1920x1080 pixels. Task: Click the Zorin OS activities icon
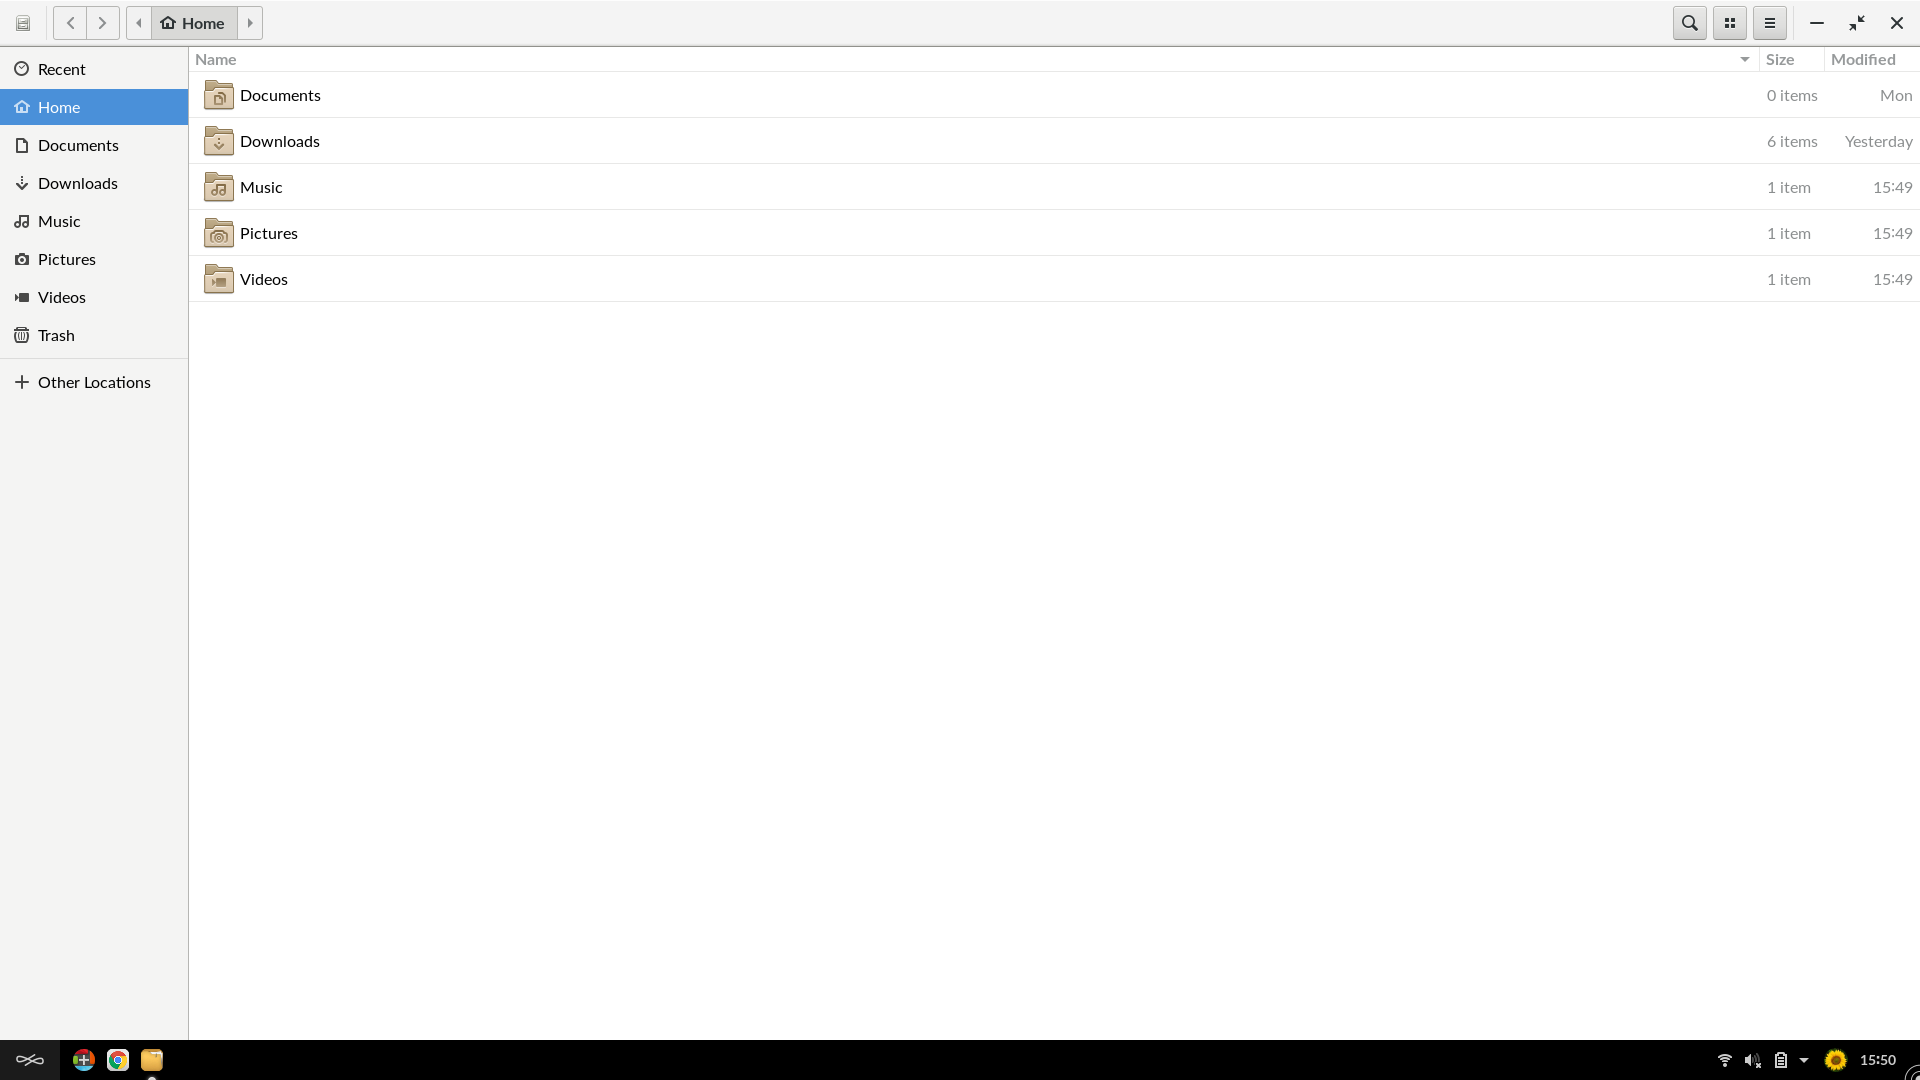29,1059
